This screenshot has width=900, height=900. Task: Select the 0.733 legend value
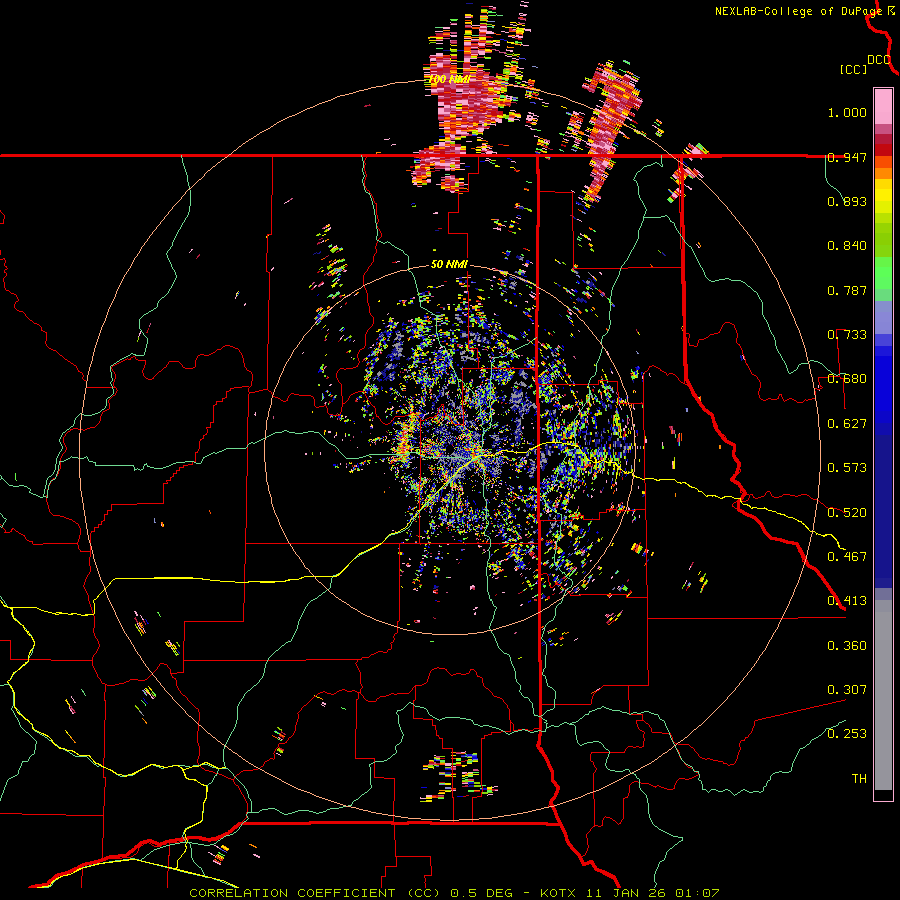pyautogui.click(x=847, y=335)
